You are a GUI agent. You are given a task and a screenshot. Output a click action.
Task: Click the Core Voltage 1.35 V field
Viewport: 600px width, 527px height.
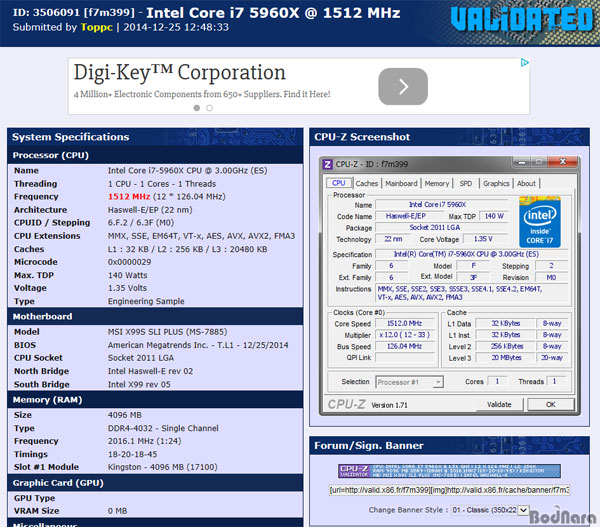[x=484, y=239]
